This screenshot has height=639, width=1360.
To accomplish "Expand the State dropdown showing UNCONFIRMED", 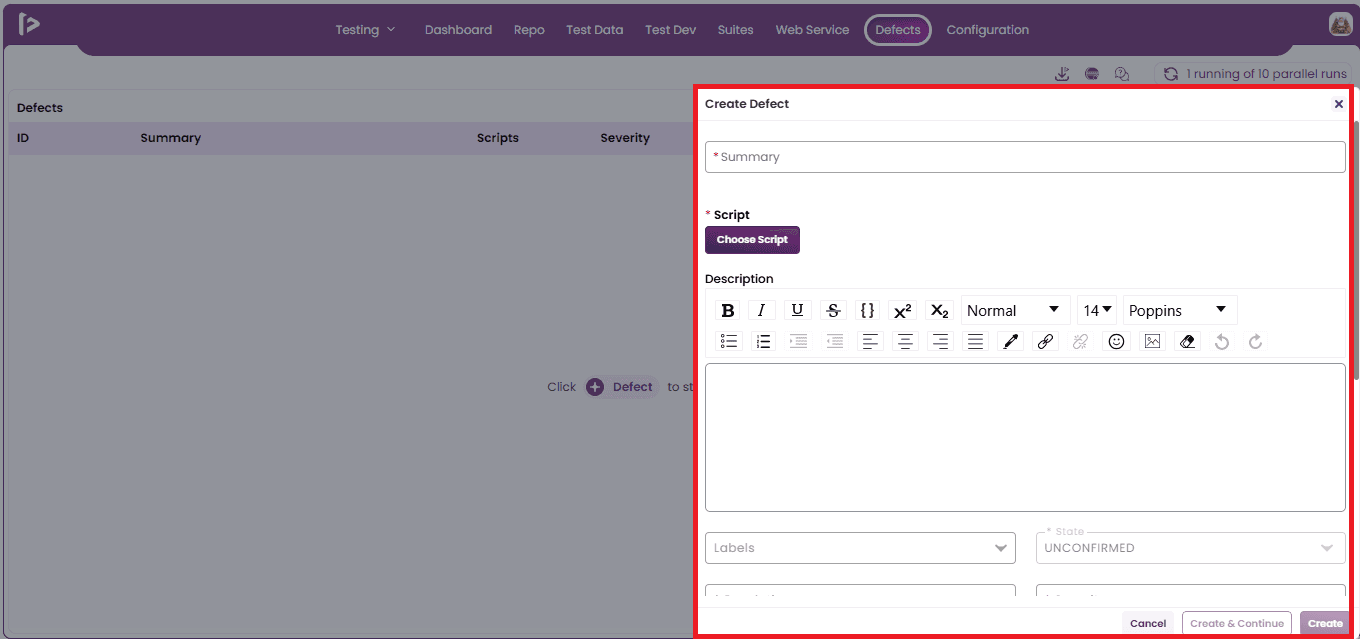I will click(x=1190, y=548).
